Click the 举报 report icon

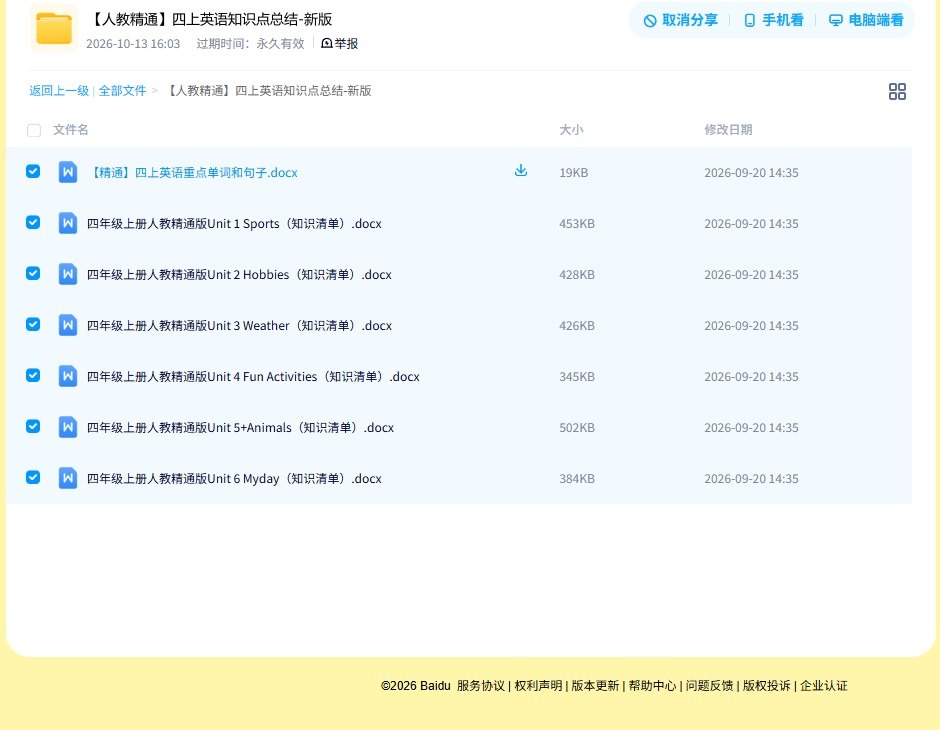coord(327,43)
